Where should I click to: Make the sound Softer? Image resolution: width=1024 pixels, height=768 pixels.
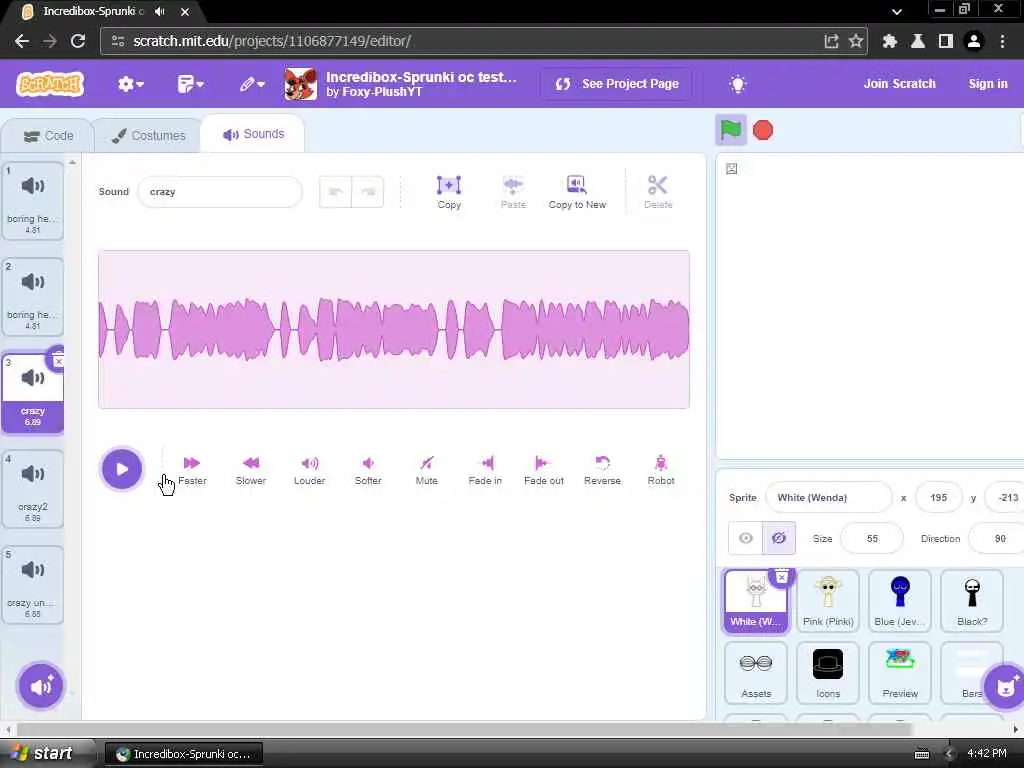tap(368, 470)
